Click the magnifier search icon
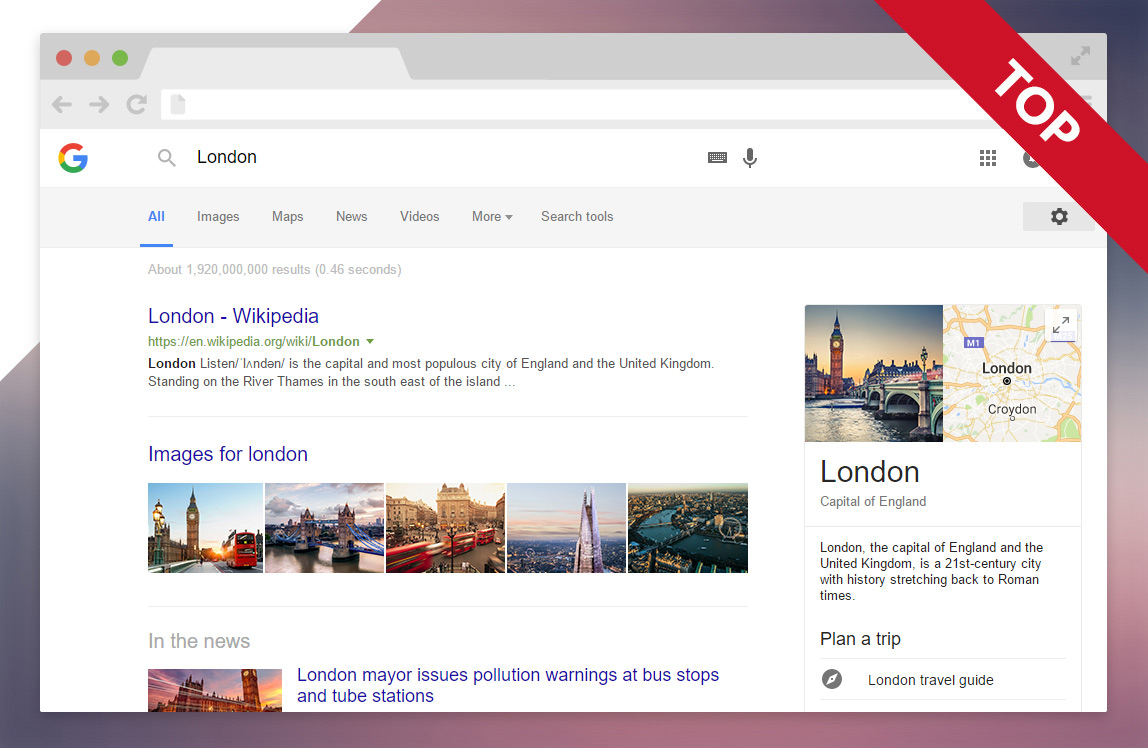 pos(167,157)
